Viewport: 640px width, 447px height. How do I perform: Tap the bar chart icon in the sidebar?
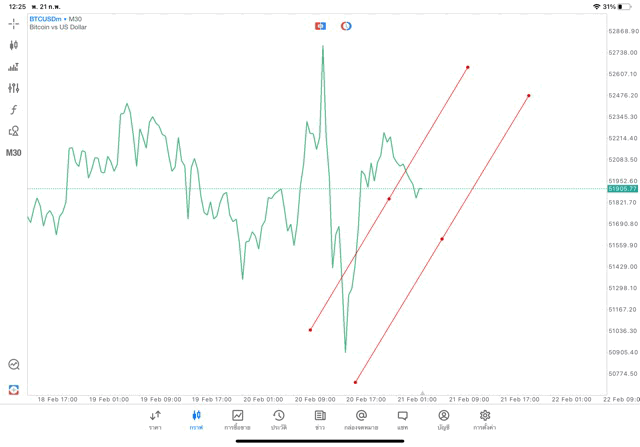tap(14, 67)
